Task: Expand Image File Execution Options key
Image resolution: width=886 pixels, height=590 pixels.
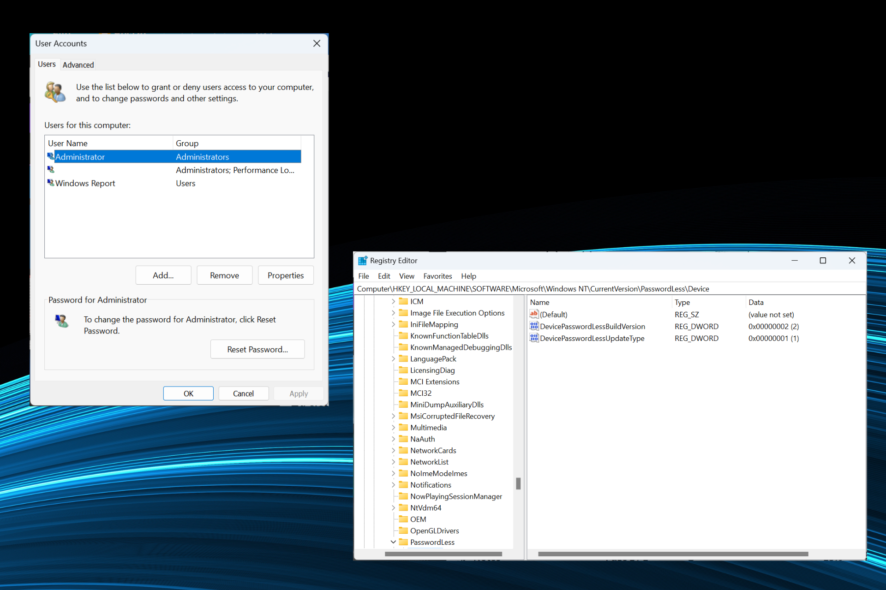Action: 393,313
